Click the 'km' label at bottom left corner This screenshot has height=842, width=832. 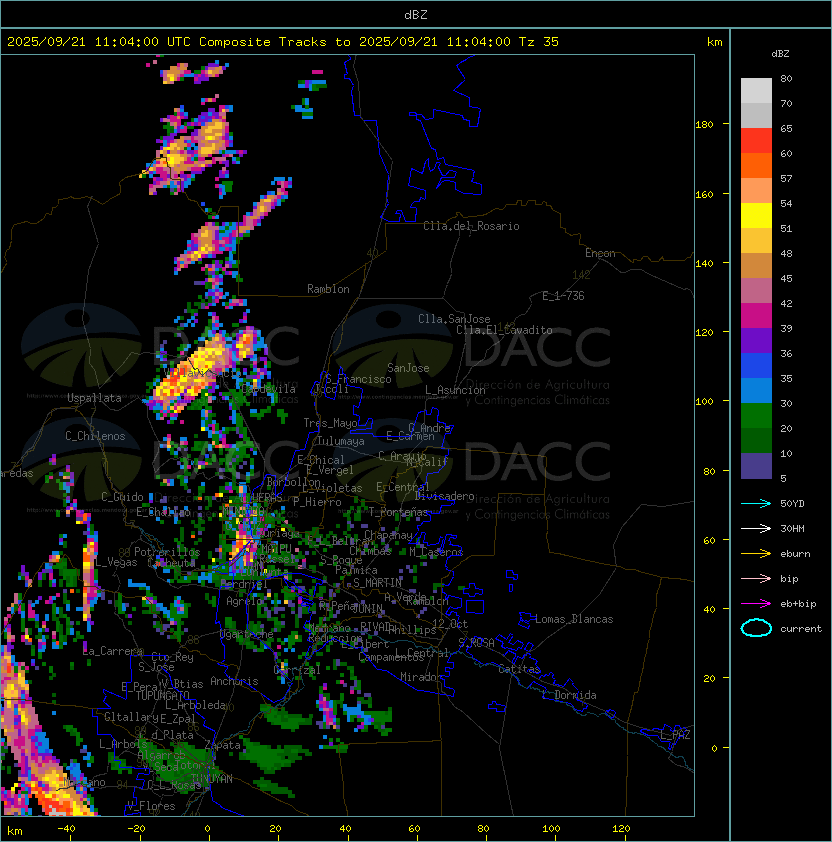click(15, 831)
